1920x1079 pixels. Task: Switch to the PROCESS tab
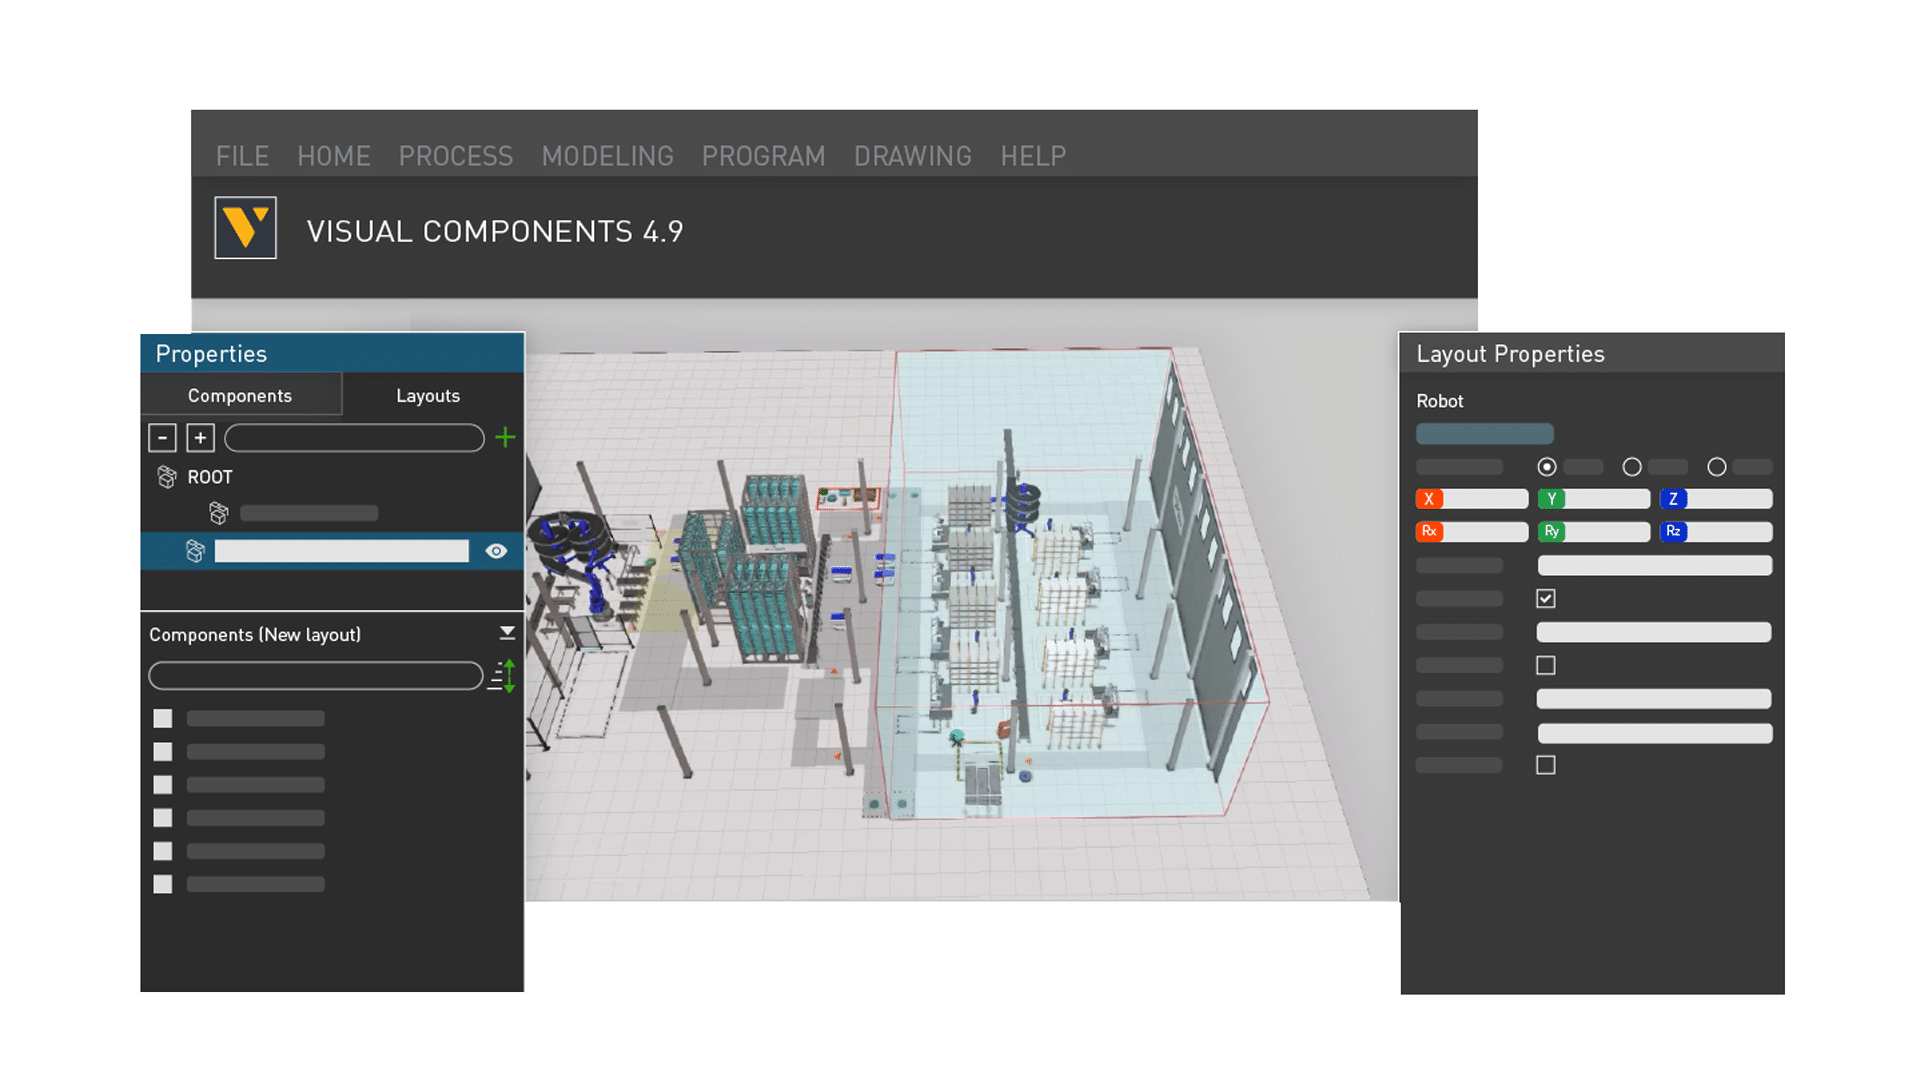coord(455,156)
